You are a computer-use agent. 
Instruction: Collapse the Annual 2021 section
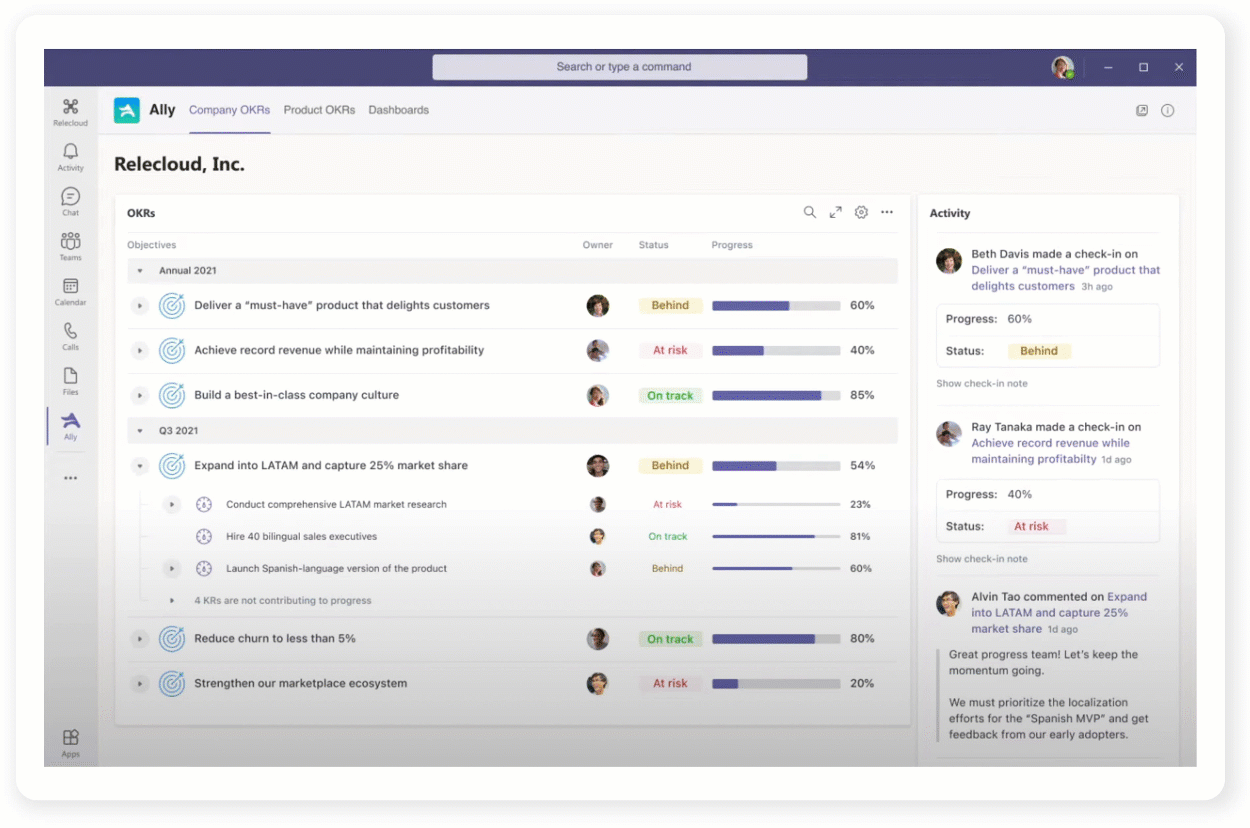140,271
